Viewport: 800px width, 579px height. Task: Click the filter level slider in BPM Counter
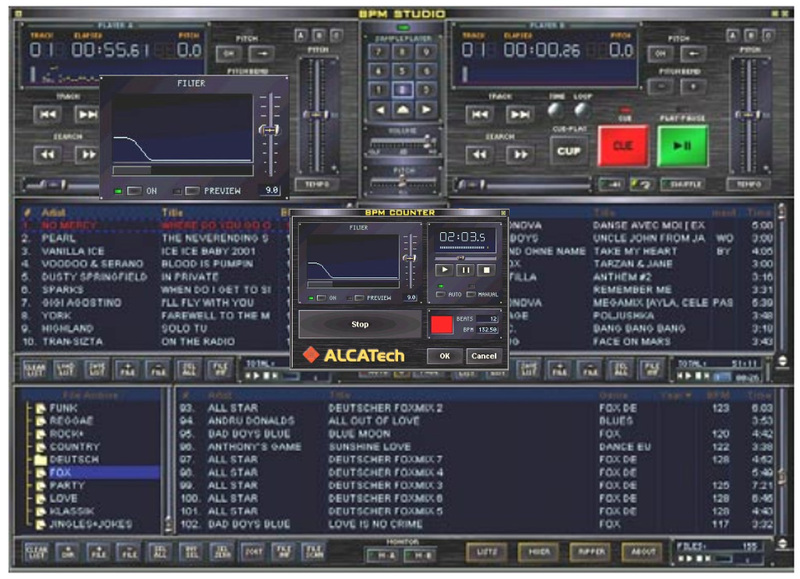coord(409,259)
